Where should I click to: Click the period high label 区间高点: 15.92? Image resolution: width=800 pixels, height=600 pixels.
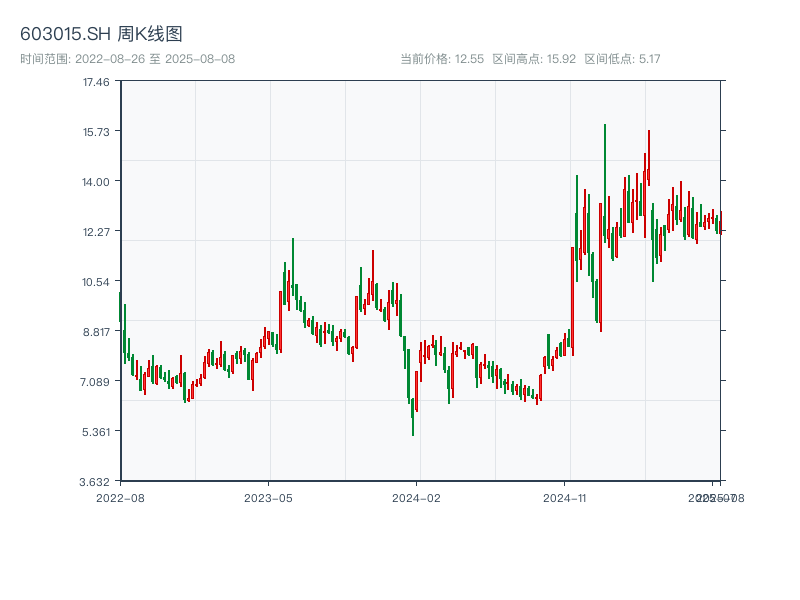[534, 59]
